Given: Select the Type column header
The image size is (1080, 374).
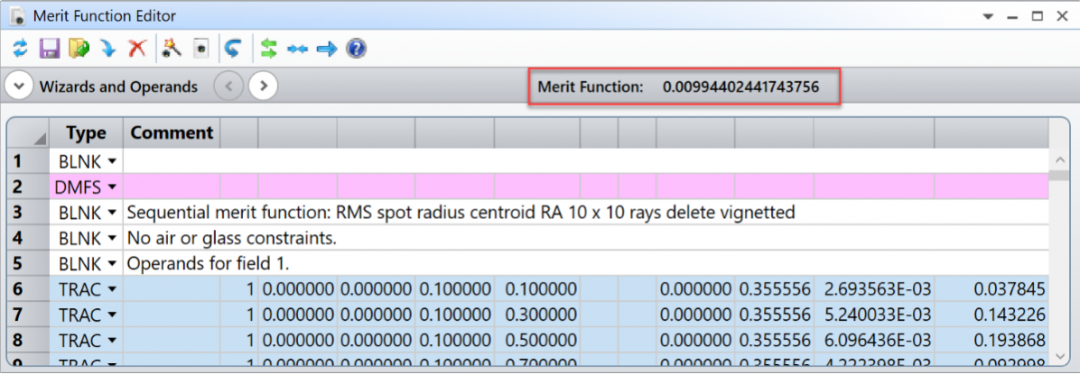Looking at the screenshot, I should [x=86, y=133].
